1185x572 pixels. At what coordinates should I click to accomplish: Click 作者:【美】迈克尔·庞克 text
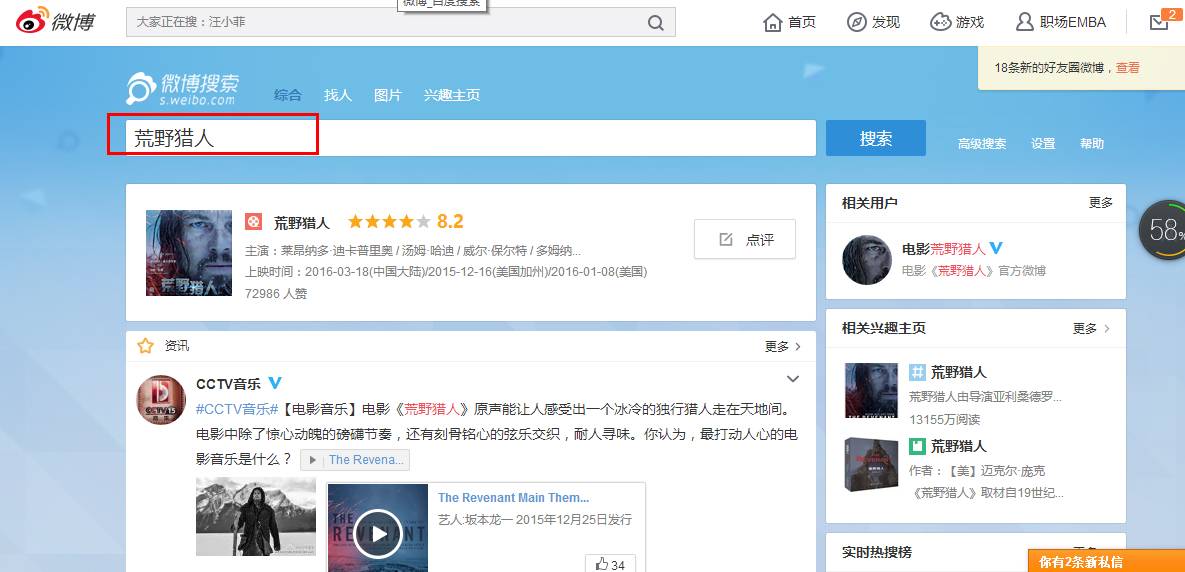coord(976,471)
